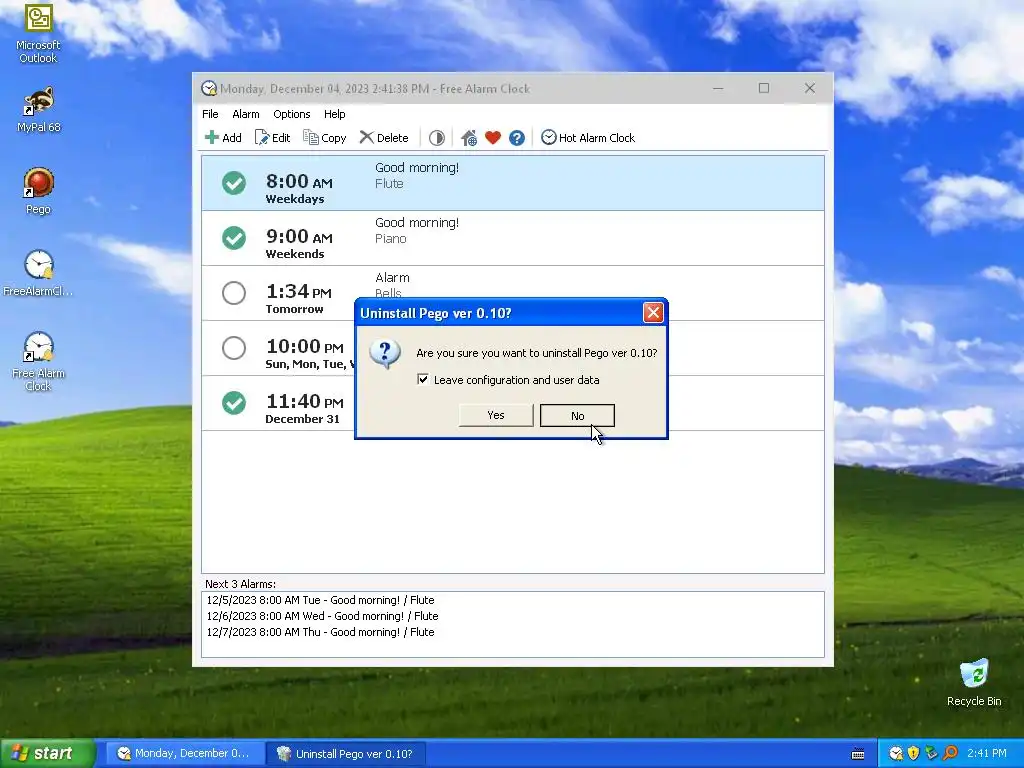Click the Edit alarm toolbar button
Screen dimensions: 1024x768
click(272, 138)
